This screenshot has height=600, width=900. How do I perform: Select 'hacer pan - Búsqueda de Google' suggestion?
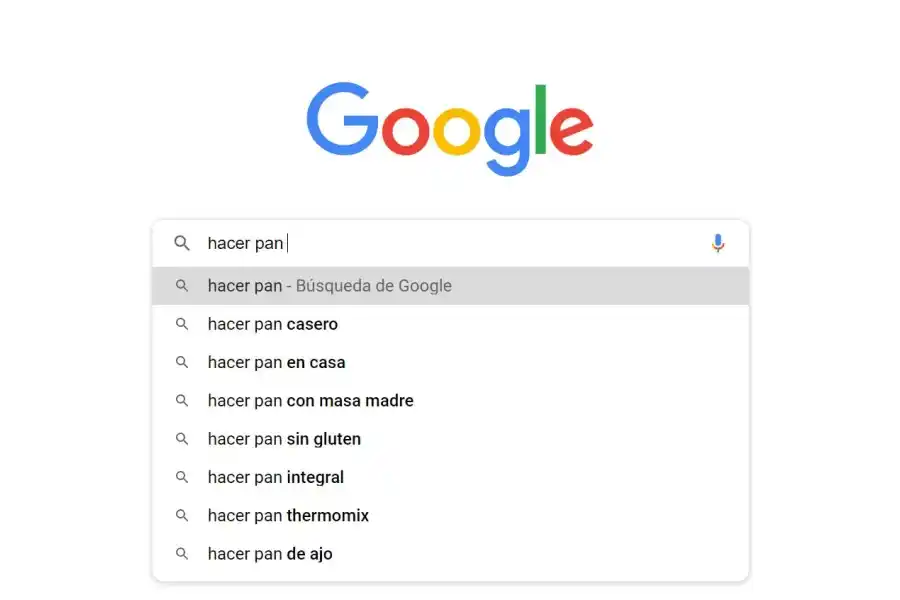tap(330, 286)
